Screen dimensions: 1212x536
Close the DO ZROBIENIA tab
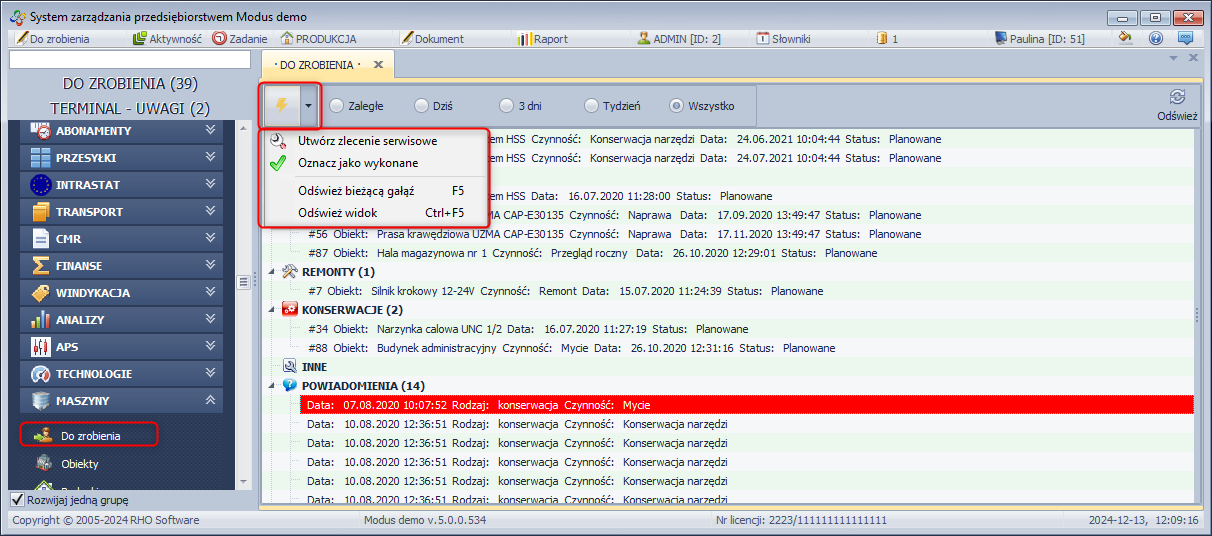[x=378, y=65]
